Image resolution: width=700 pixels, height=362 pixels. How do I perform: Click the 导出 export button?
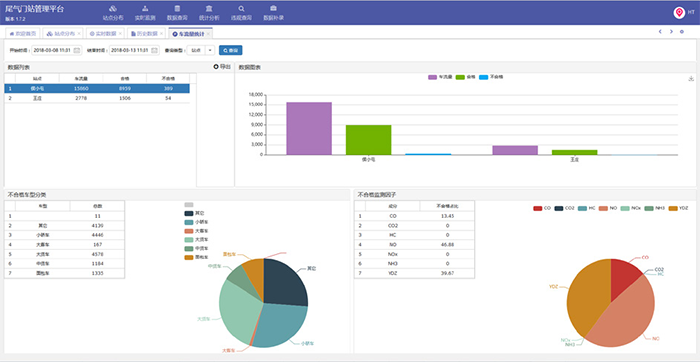(x=222, y=67)
